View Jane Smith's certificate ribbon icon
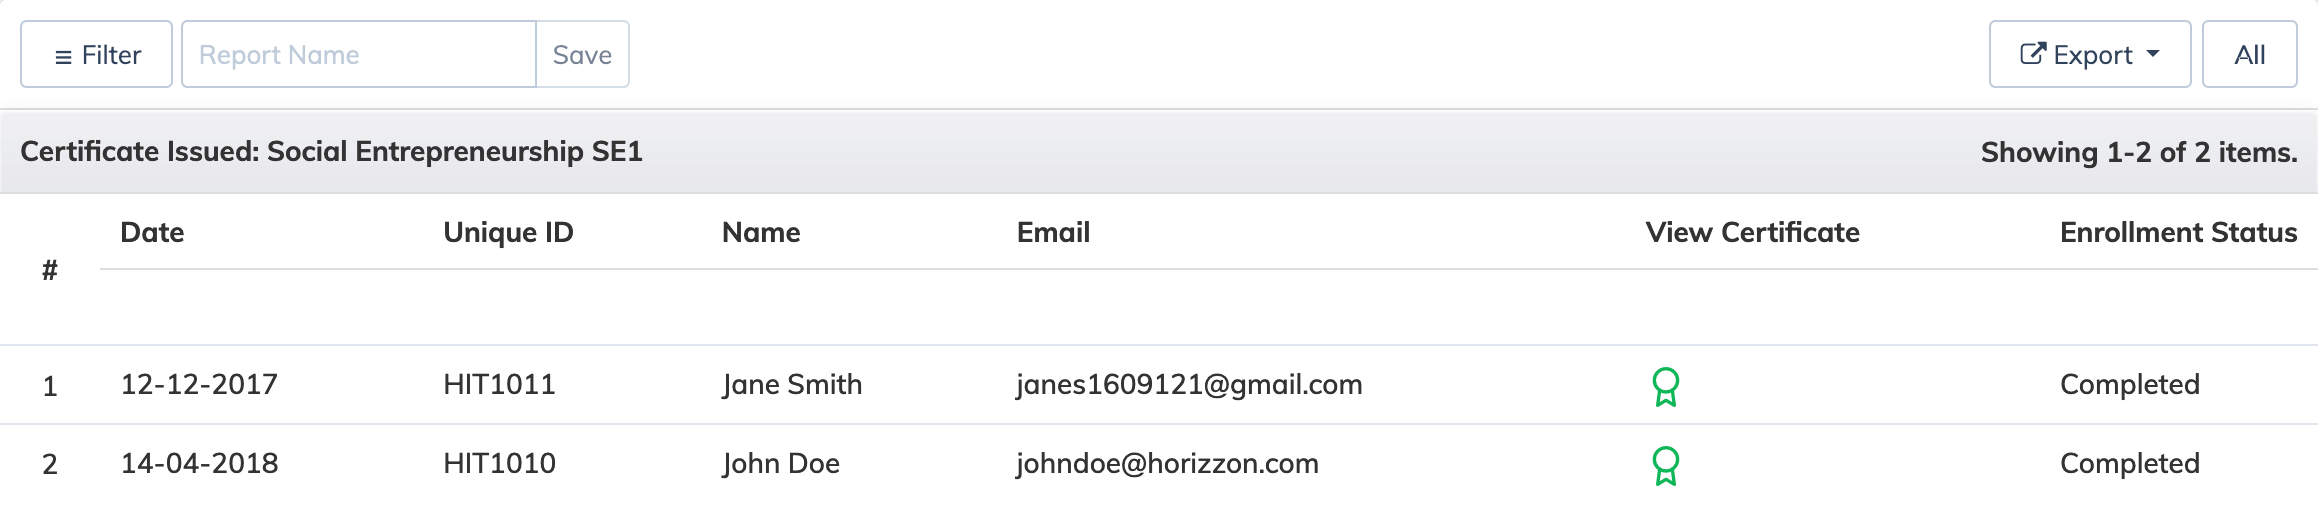The width and height of the screenshot is (2318, 526). [1665, 387]
